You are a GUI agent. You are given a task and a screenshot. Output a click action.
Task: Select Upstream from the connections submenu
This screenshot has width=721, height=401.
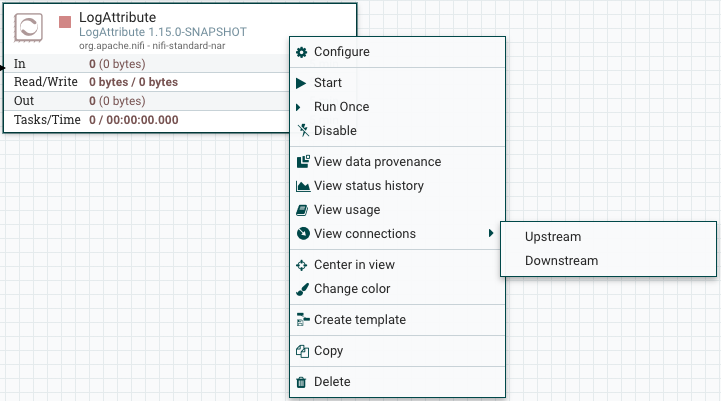click(x=553, y=237)
